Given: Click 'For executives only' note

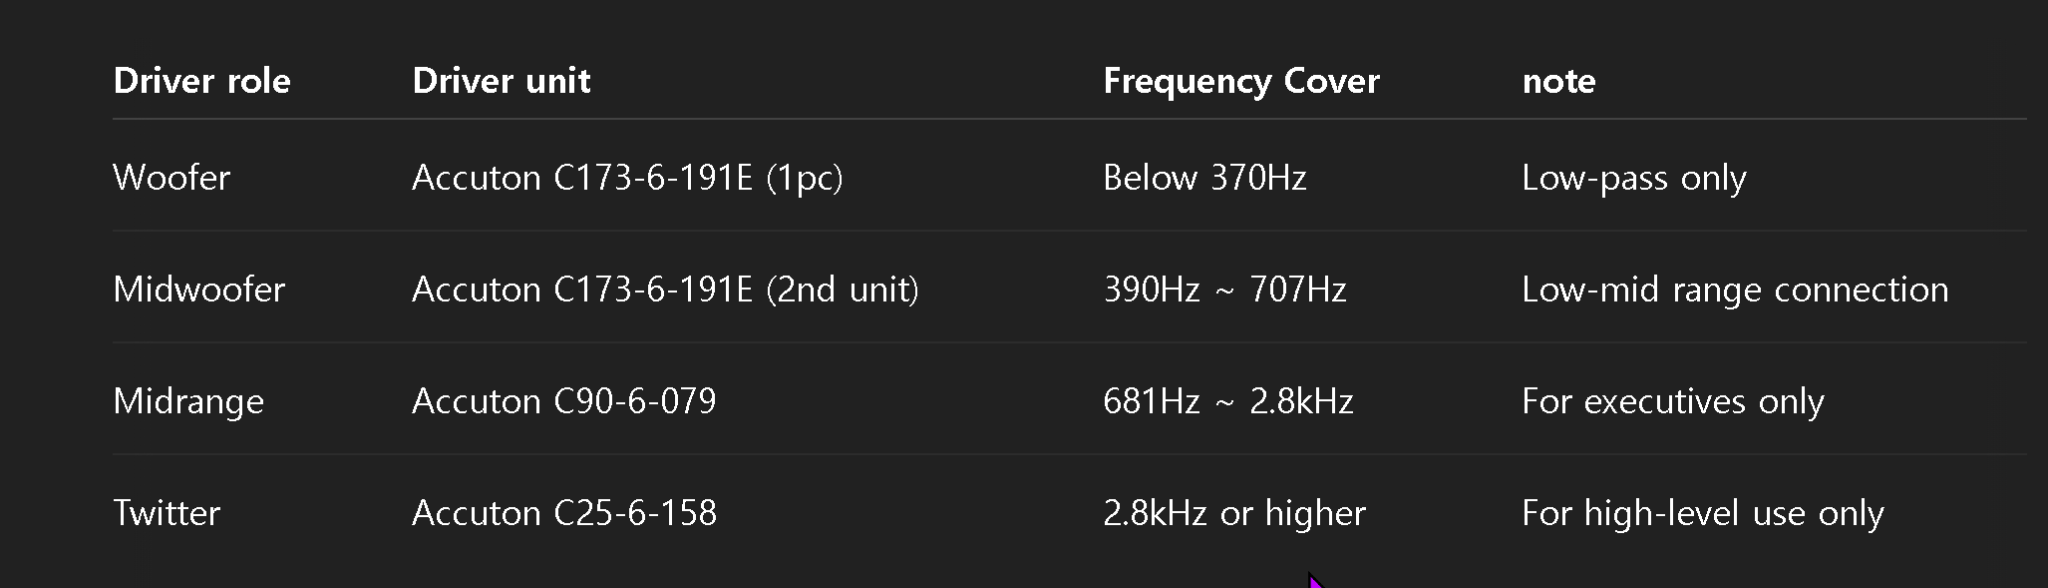Looking at the screenshot, I should (x=1673, y=402).
